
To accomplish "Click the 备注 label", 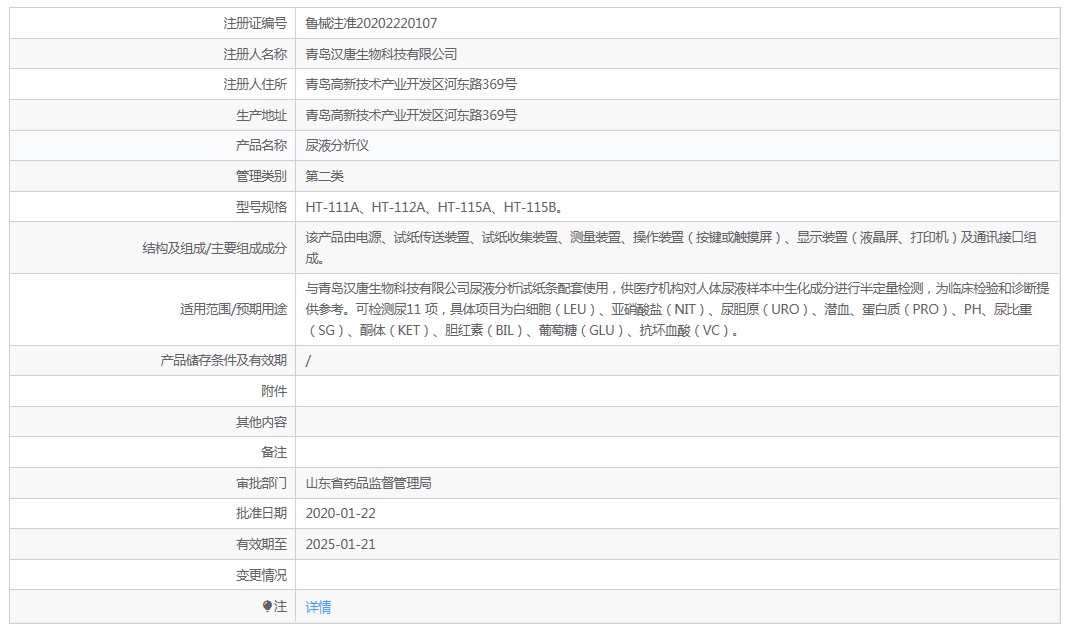I will [x=274, y=452].
